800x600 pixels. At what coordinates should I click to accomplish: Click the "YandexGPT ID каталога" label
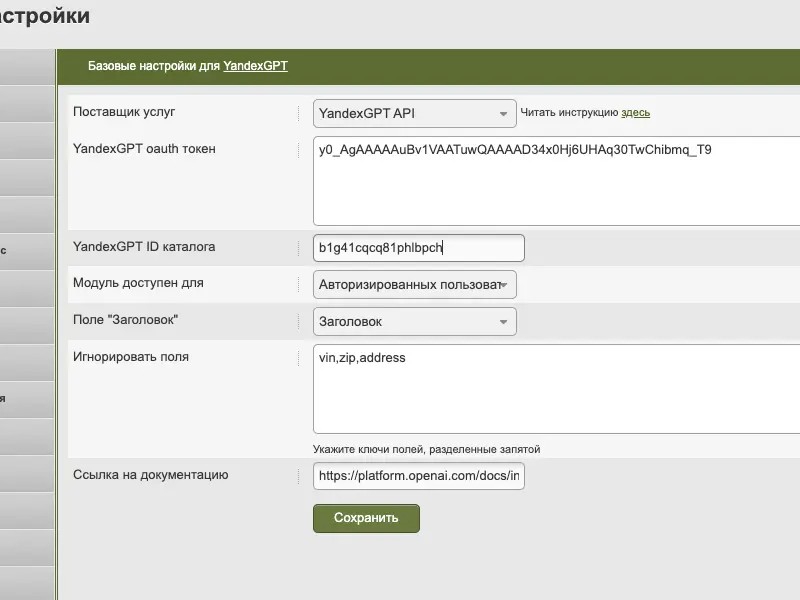click(x=144, y=247)
